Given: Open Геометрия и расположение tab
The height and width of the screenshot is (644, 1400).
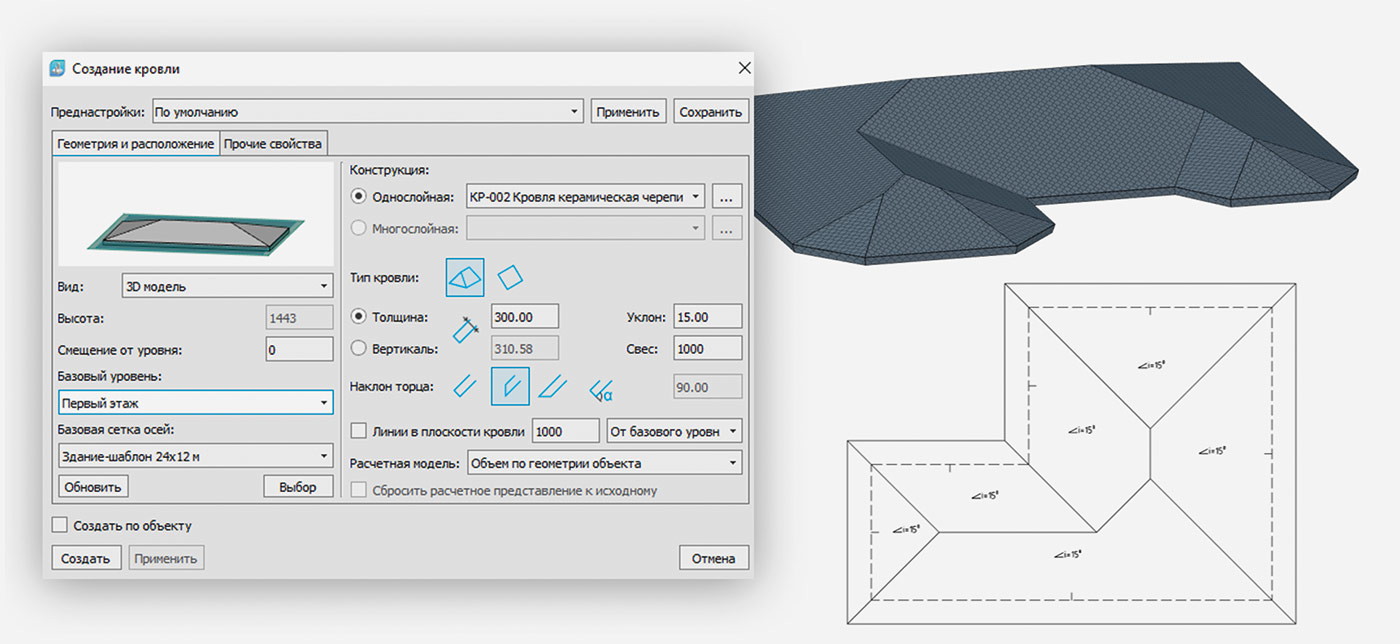Looking at the screenshot, I should click(x=135, y=144).
